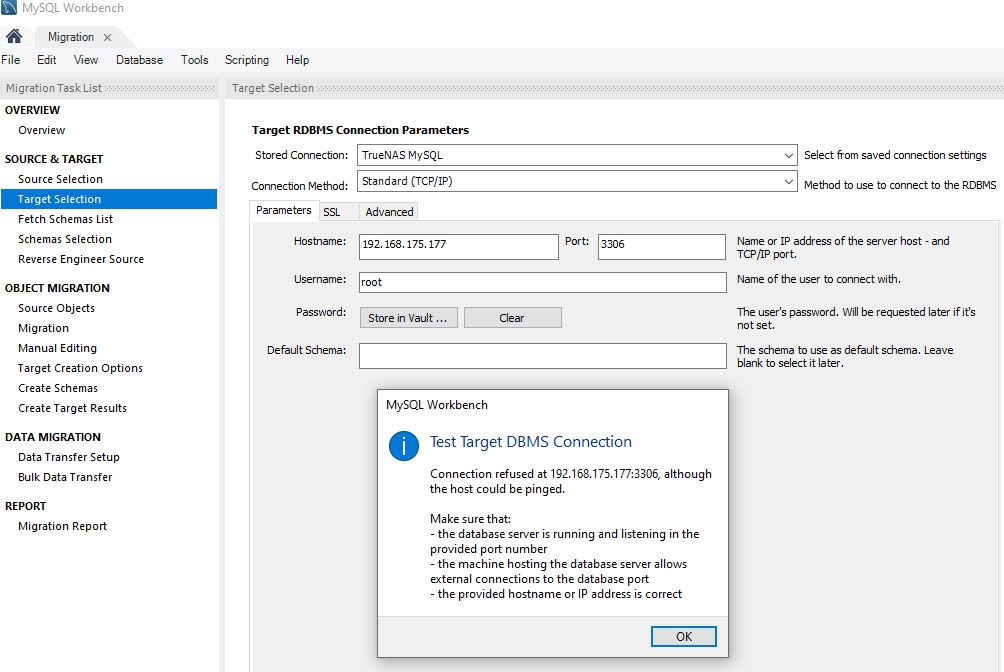Image resolution: width=1004 pixels, height=672 pixels.
Task: Select Data Transfer Setup step
Action: 69,457
